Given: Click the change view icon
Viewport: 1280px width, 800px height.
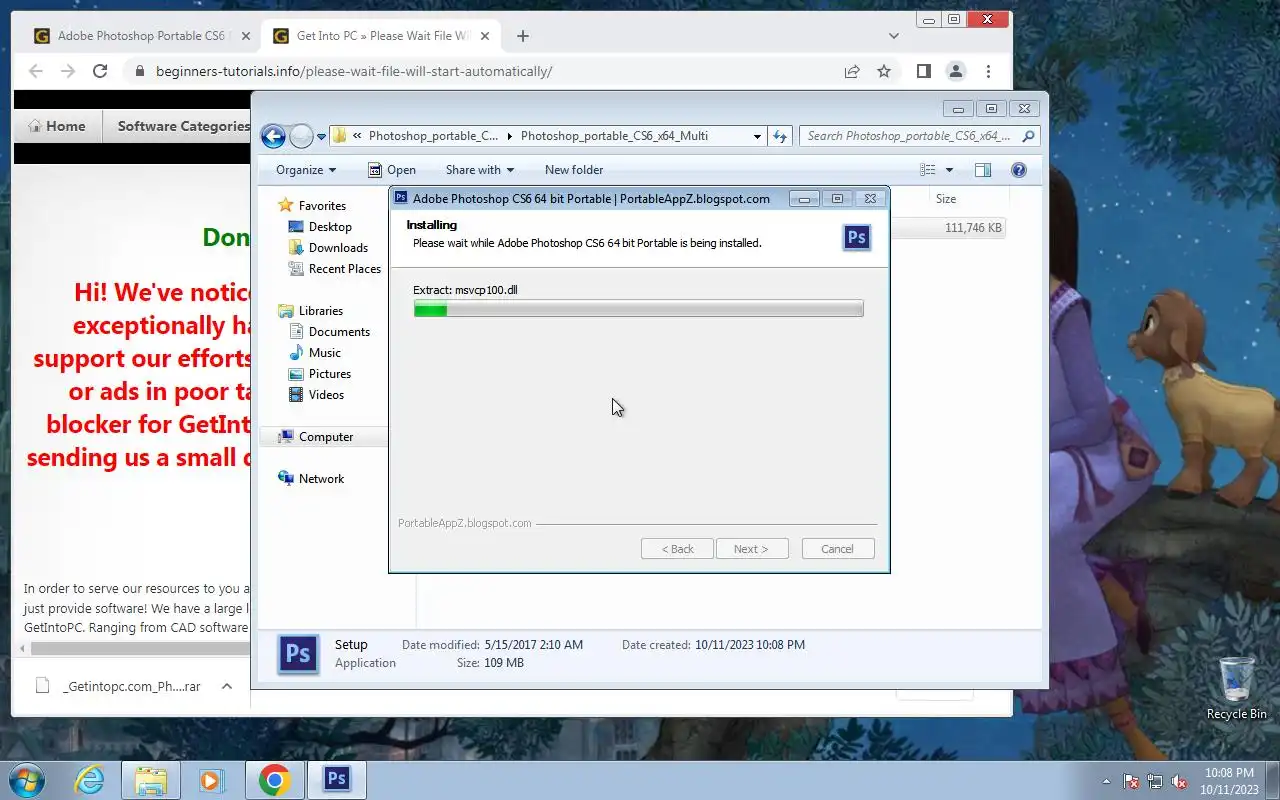Looking at the screenshot, I should [928, 170].
